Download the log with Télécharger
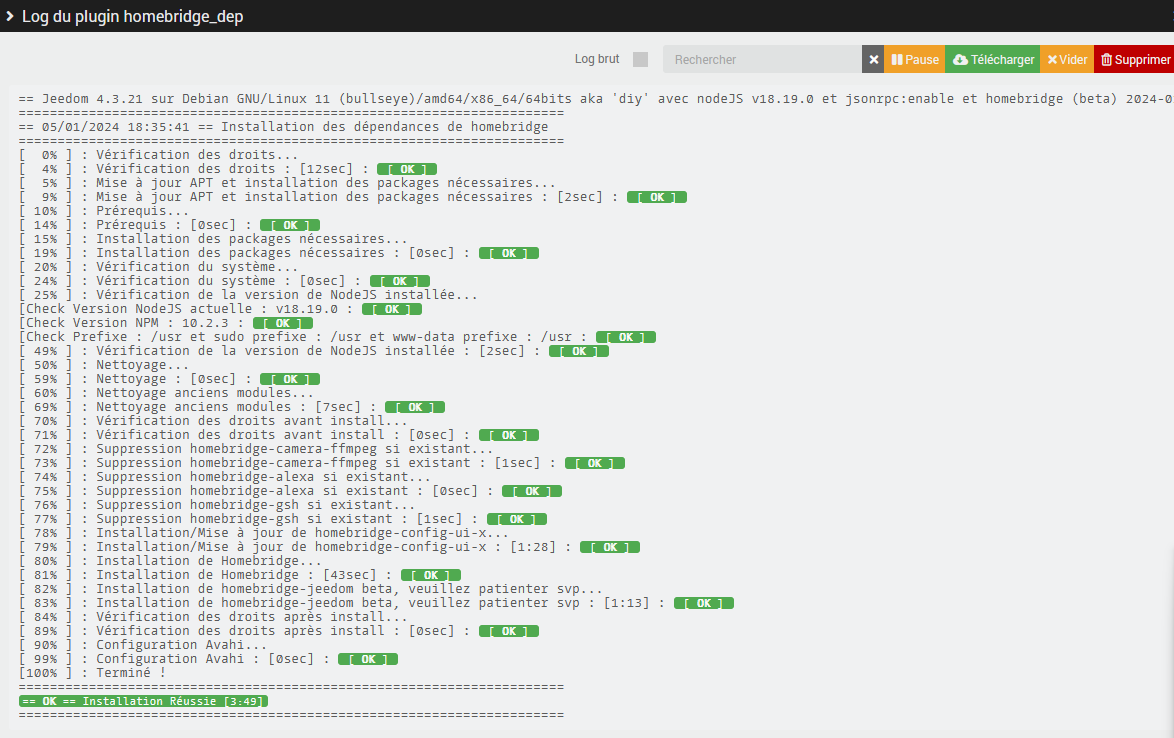 992,59
